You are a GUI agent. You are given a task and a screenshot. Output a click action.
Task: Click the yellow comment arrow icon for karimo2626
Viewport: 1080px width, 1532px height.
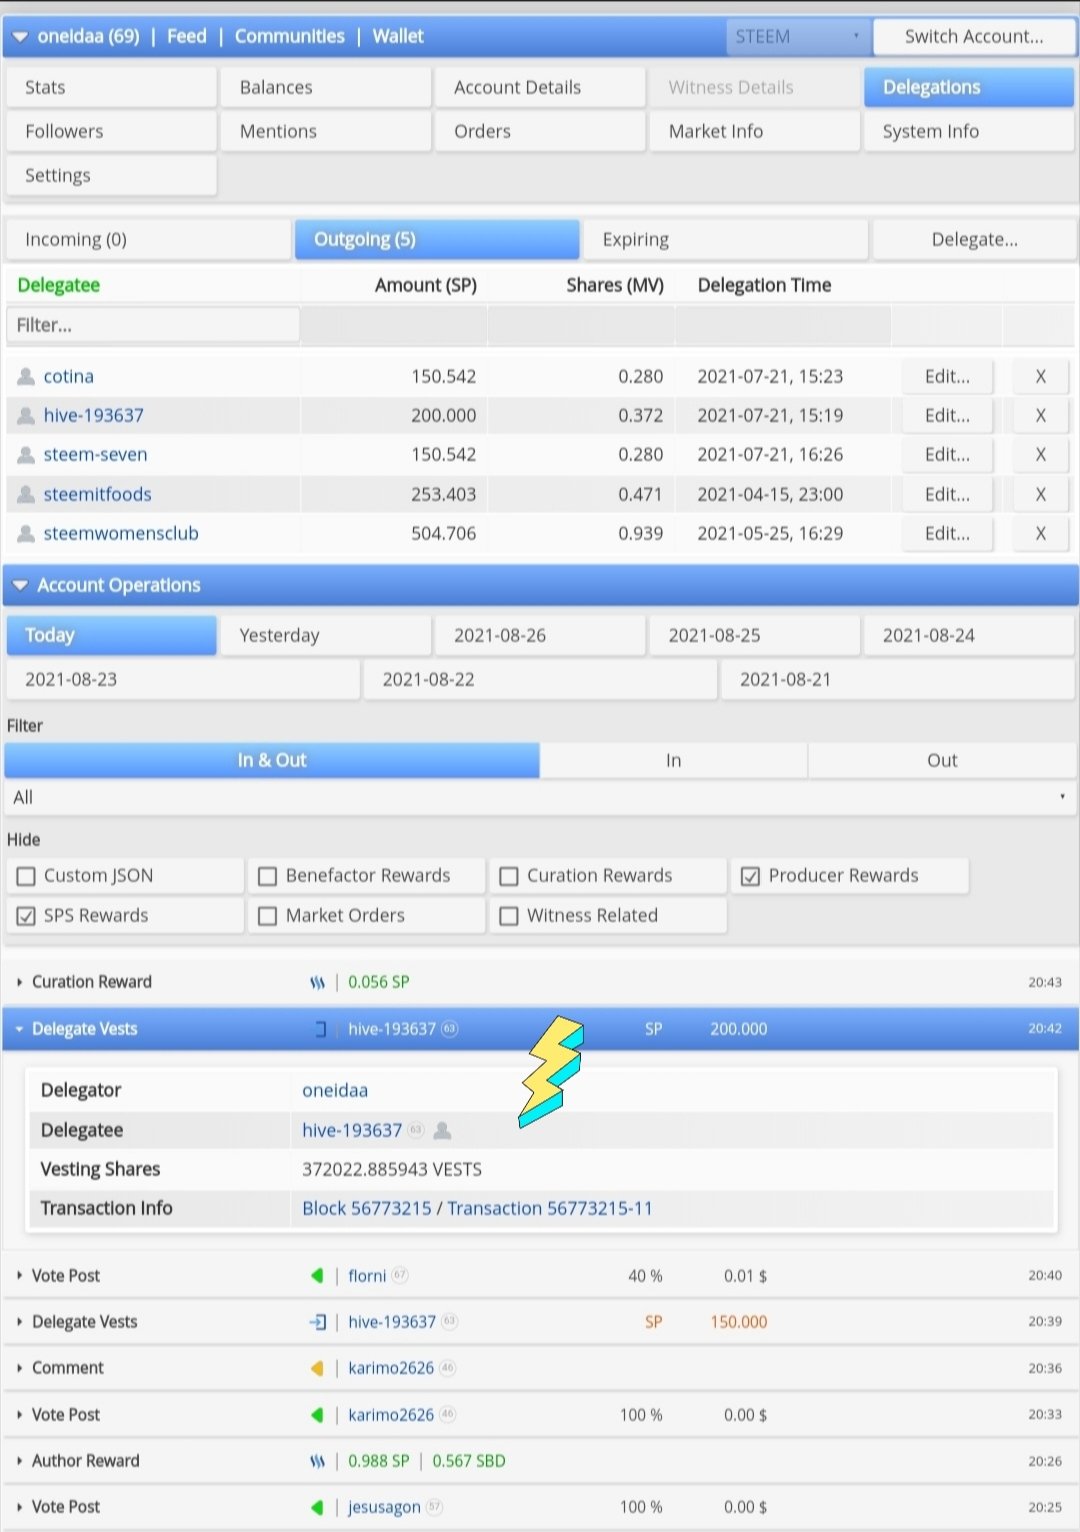click(x=317, y=1368)
